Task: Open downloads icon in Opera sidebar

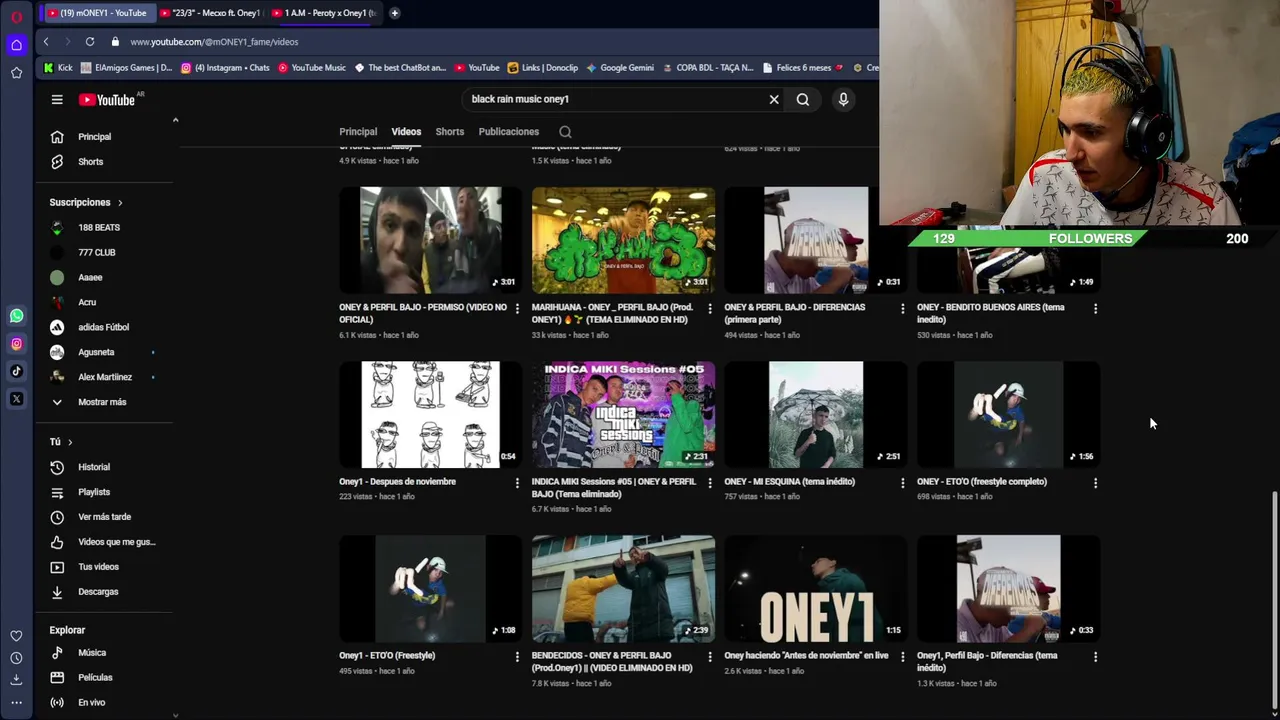Action: (x=17, y=680)
